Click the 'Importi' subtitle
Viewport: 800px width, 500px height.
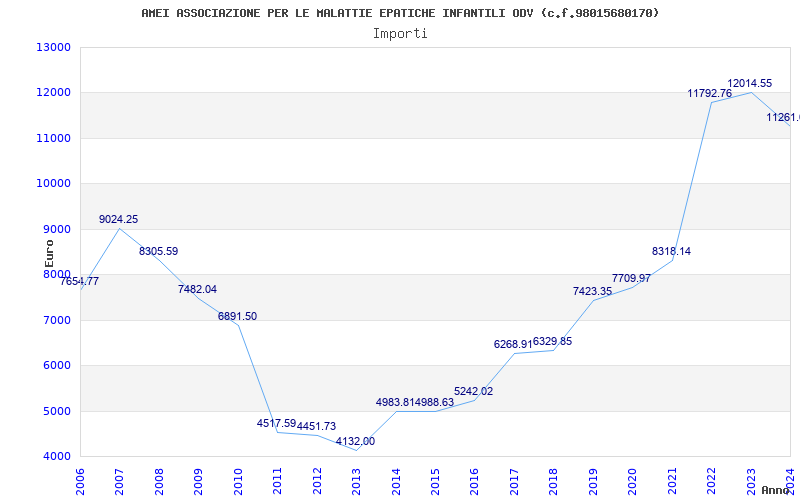[400, 34]
